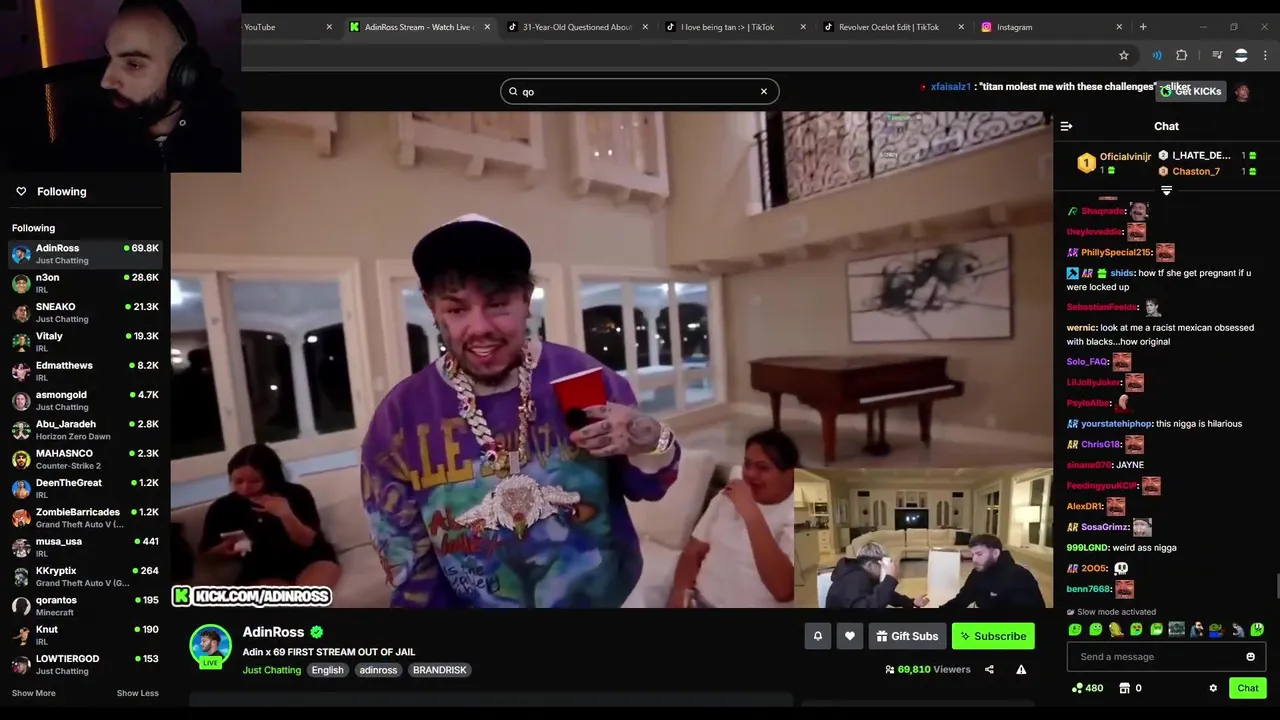
Task: Open the Kick shop icon showing 0
Action: 1130,688
